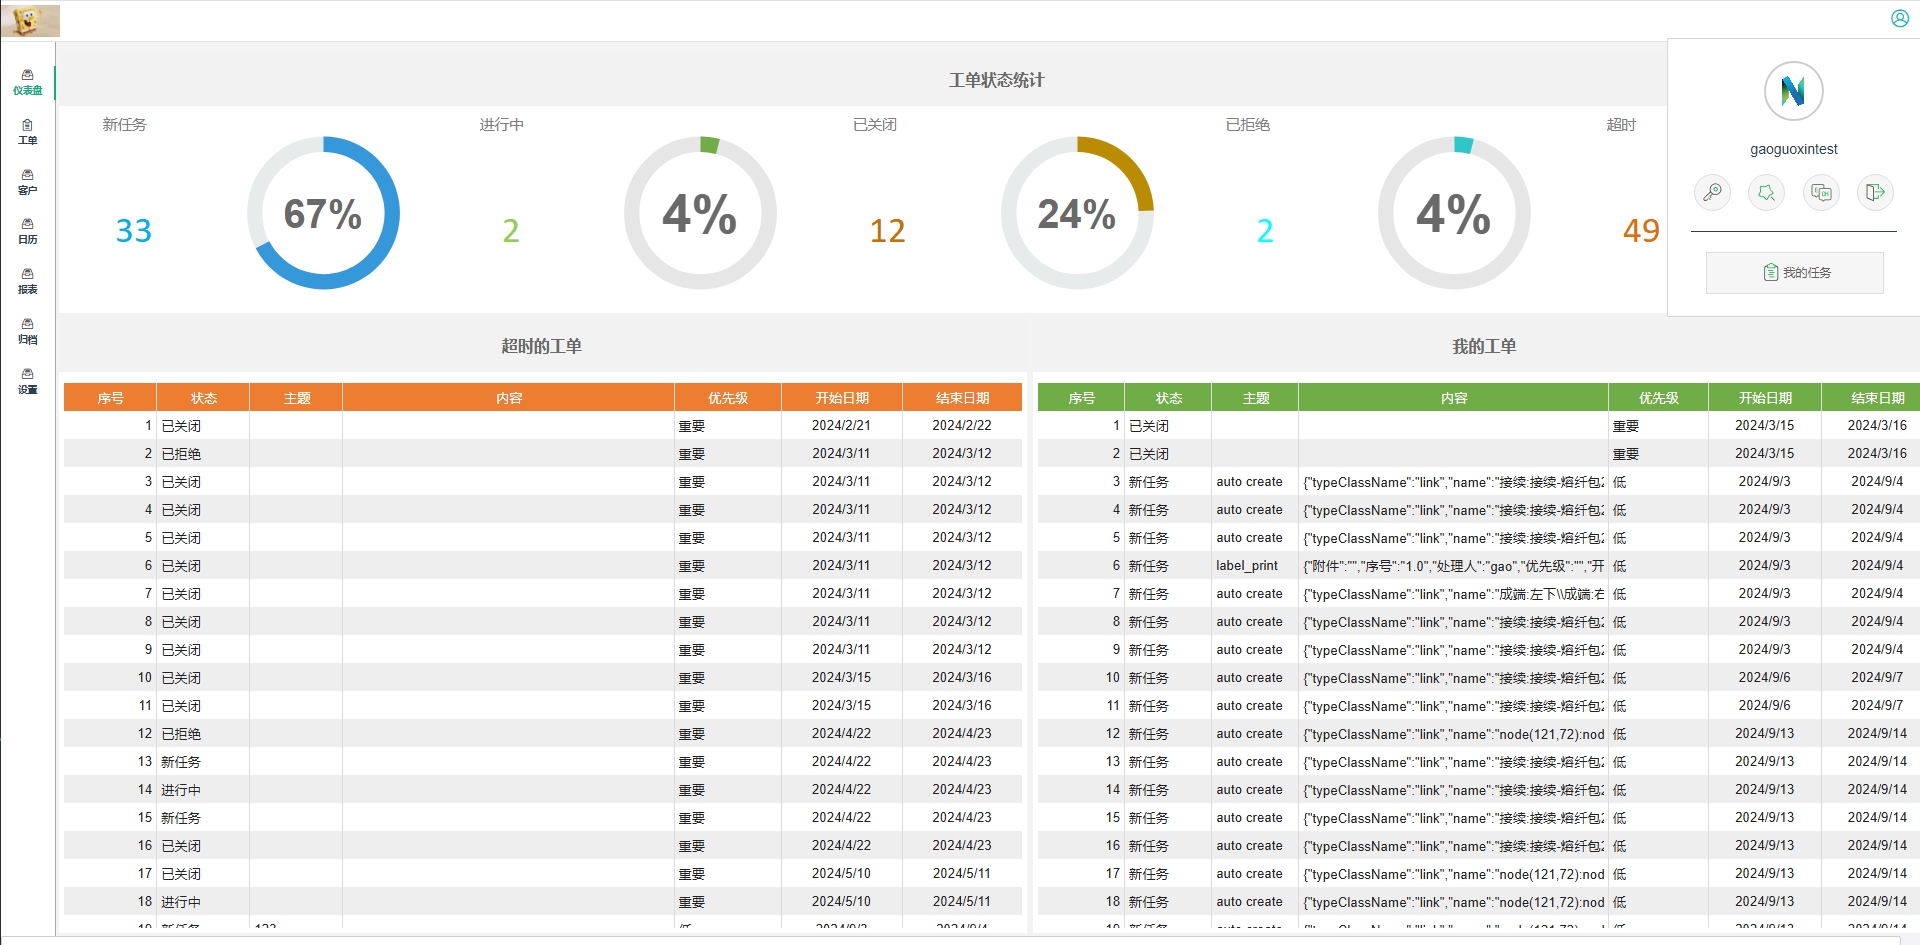Open 日历 from the sidebar

point(28,231)
